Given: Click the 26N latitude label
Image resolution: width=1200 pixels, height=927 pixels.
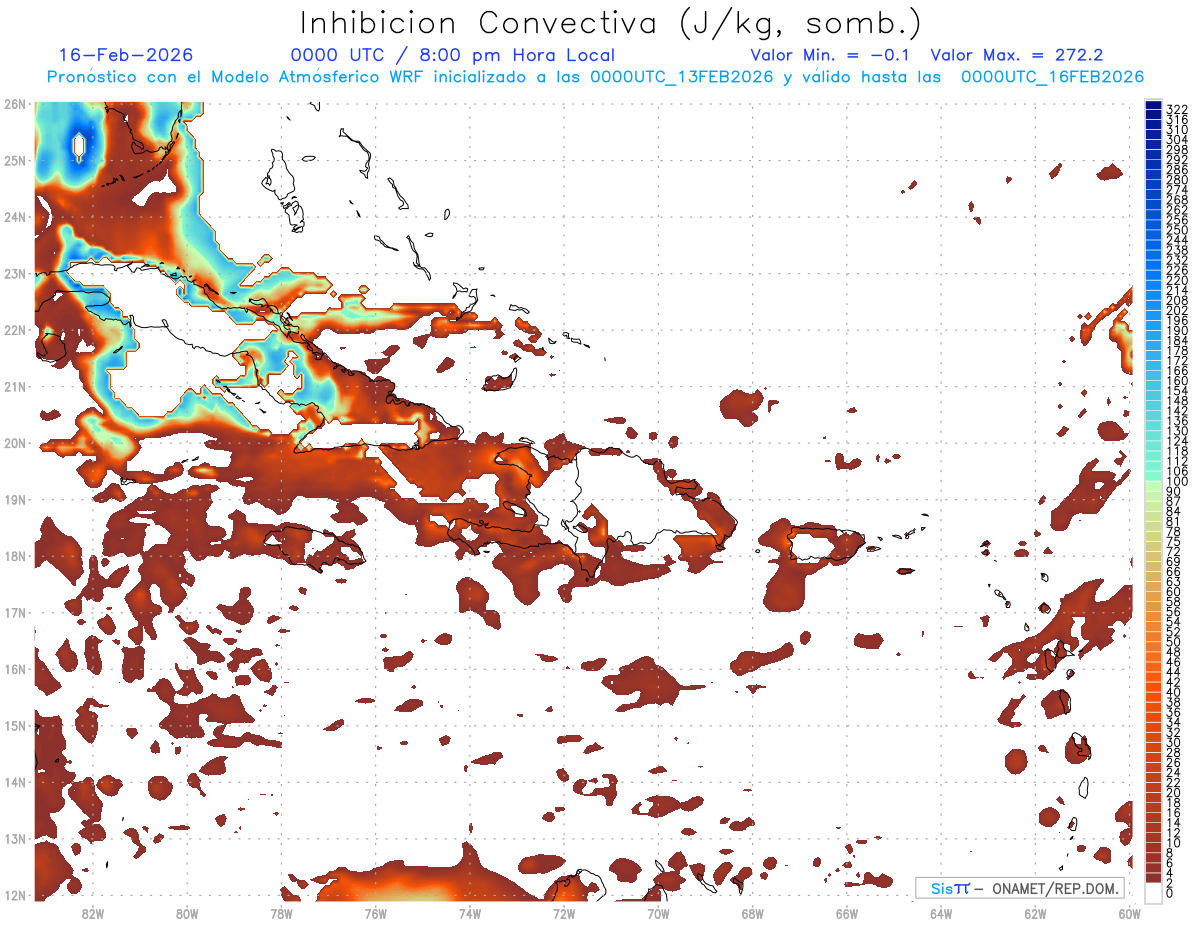Looking at the screenshot, I should click(14, 104).
